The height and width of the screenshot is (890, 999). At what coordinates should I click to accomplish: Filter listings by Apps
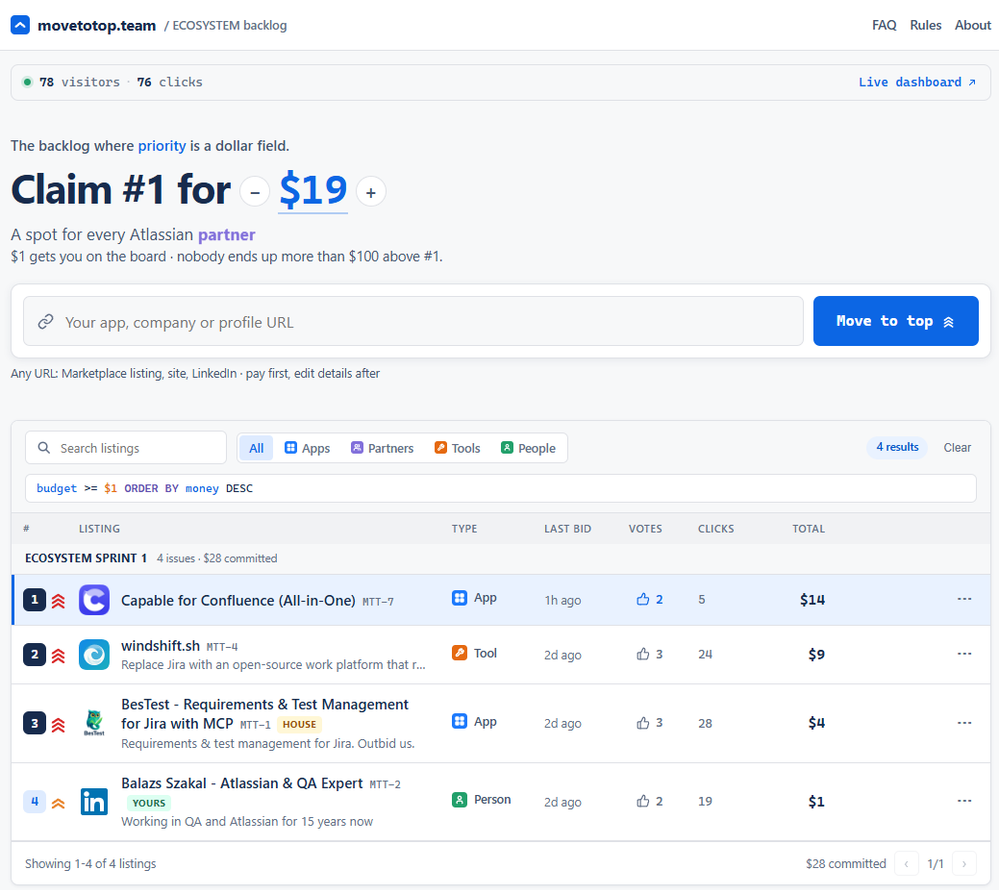tap(307, 448)
